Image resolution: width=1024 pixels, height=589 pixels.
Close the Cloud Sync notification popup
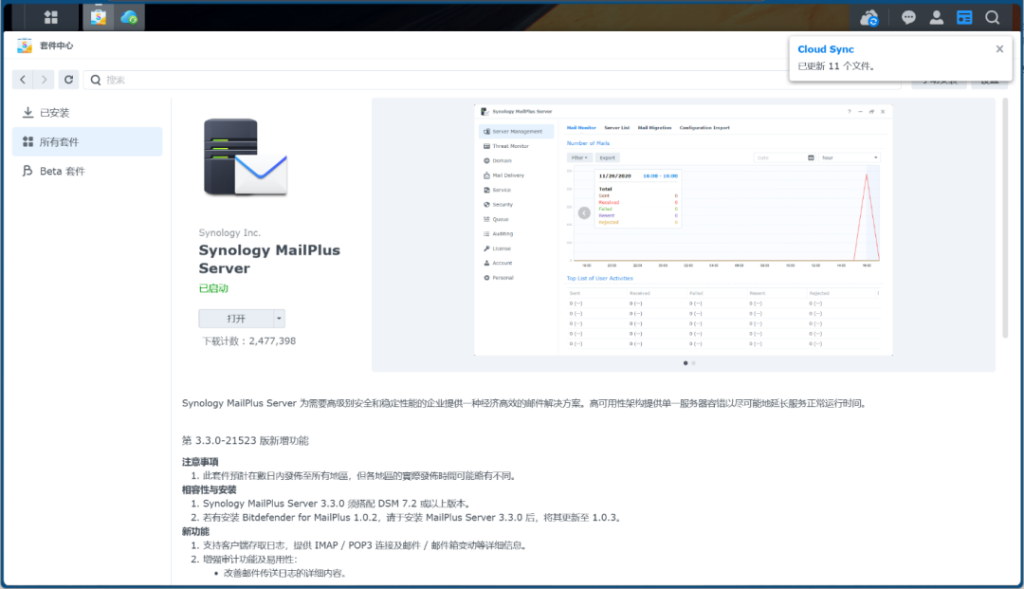point(999,49)
